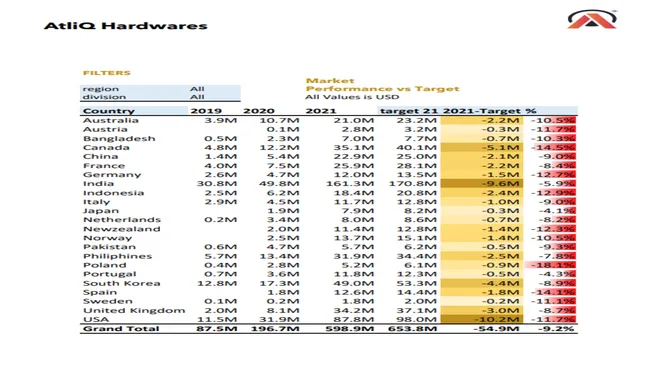Viewport: 650px width, 366px height.
Task: Select United Kingdom's target 37.1M
Action: point(417,310)
